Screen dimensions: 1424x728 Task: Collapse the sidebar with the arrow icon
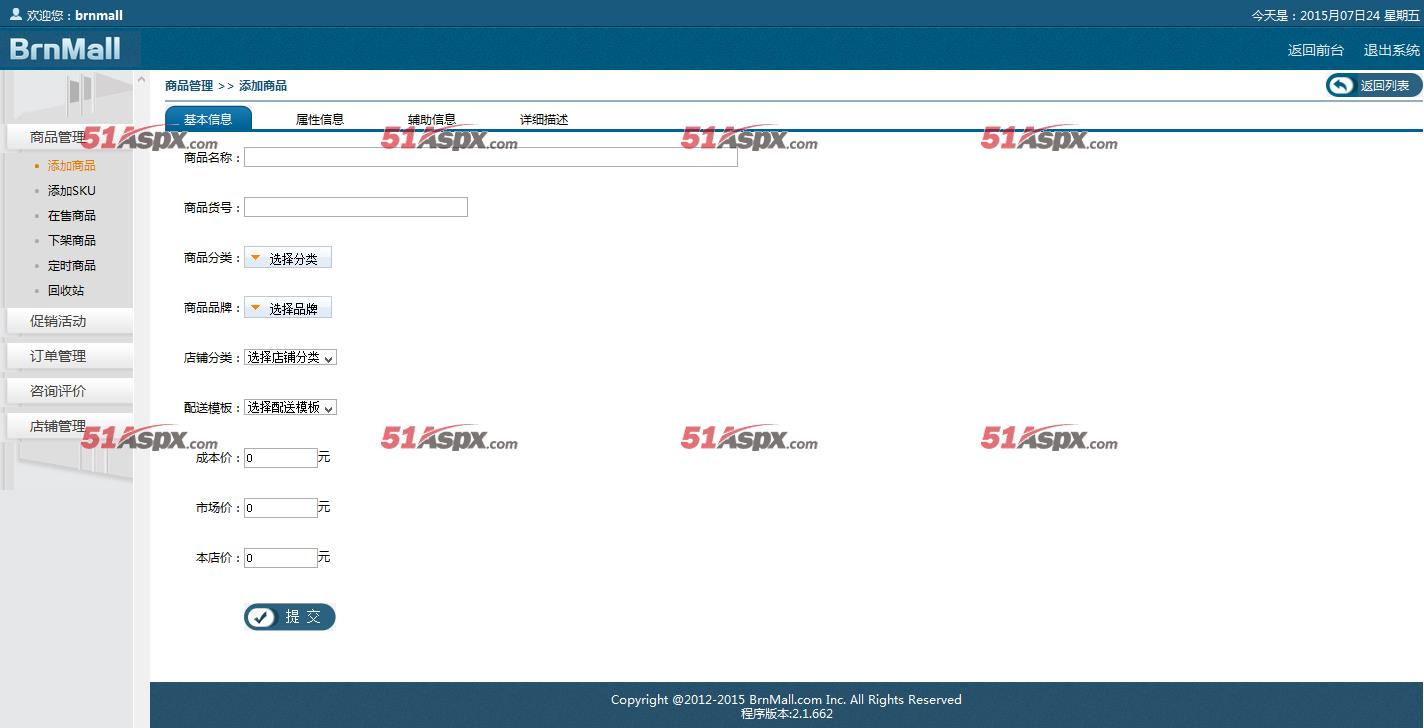[142, 79]
